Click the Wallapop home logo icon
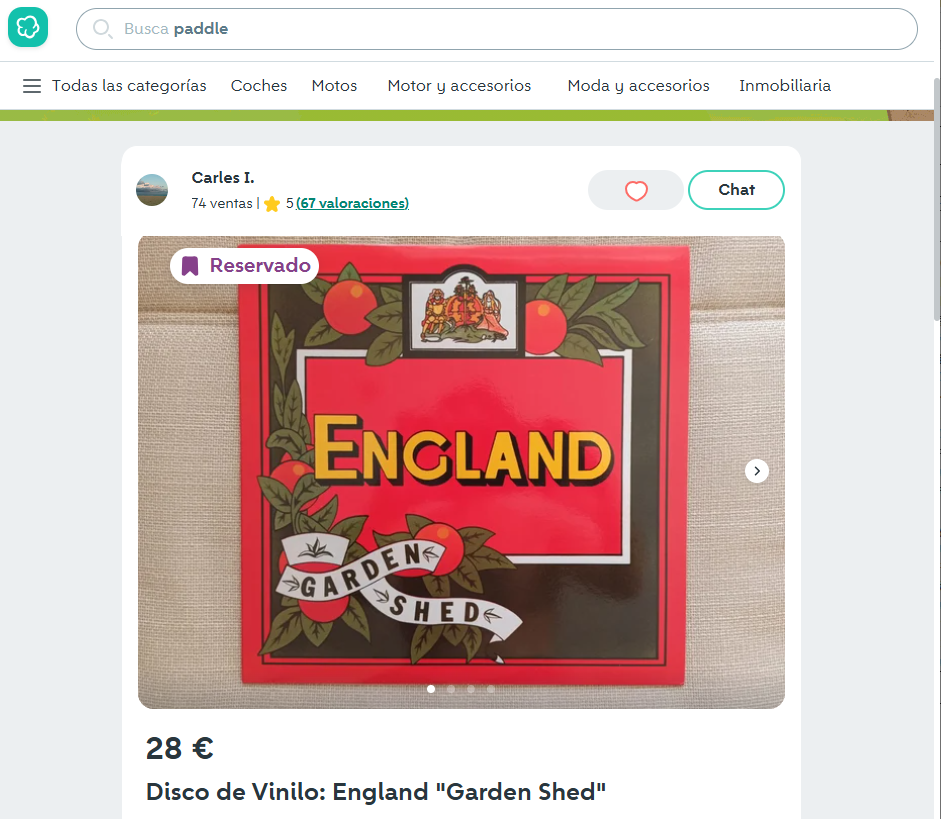Viewport: 941px width, 819px height. [x=28, y=28]
